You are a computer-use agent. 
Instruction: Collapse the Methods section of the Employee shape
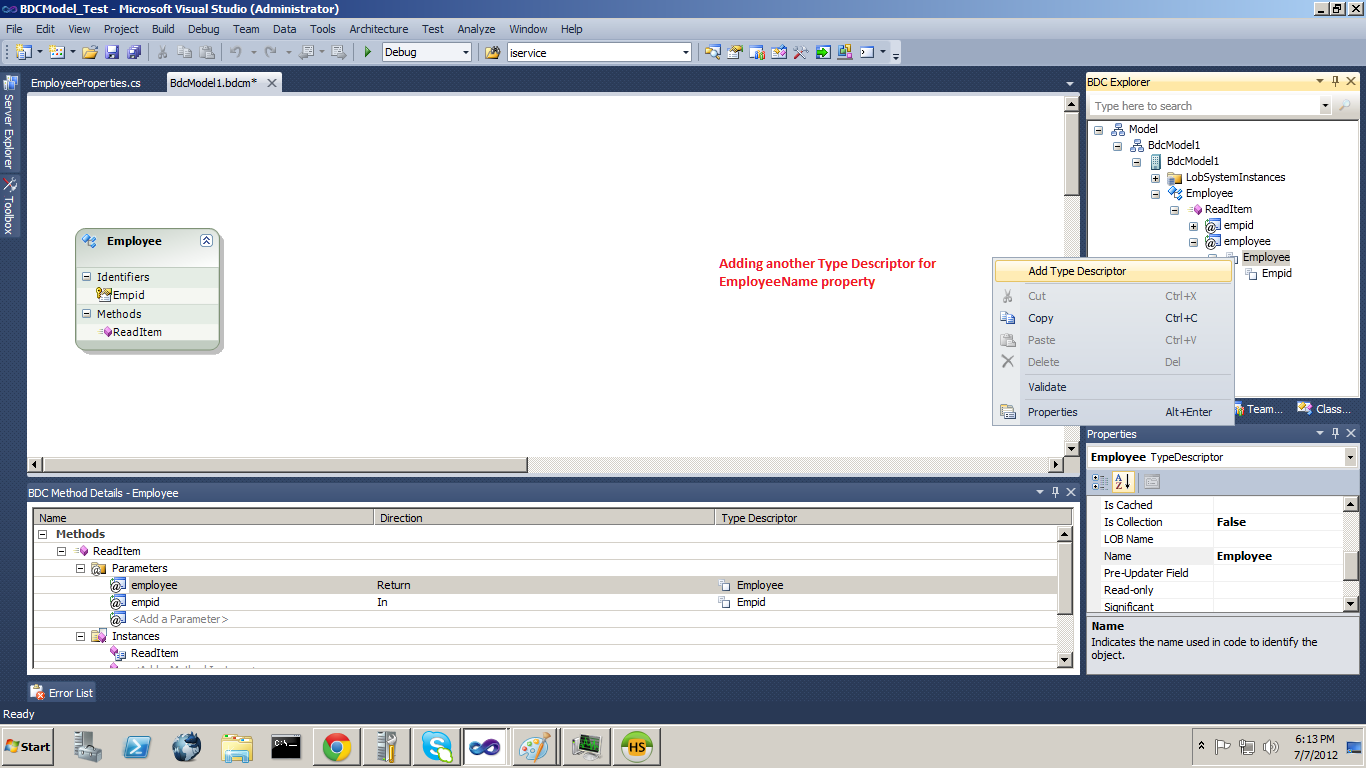pos(87,314)
